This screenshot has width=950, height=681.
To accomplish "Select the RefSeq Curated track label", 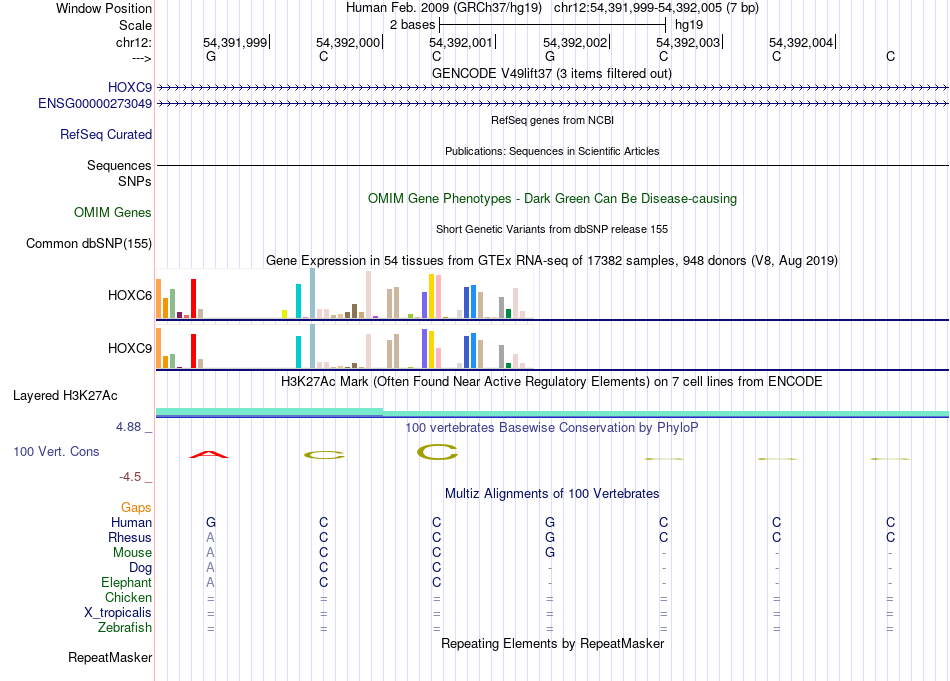I will click(x=106, y=135).
